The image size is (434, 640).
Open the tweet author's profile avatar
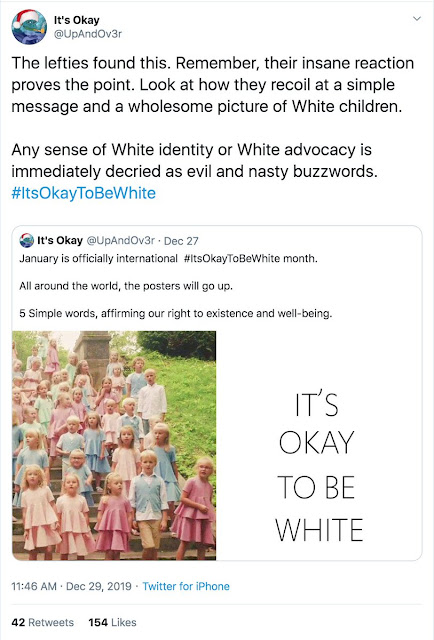click(x=29, y=26)
